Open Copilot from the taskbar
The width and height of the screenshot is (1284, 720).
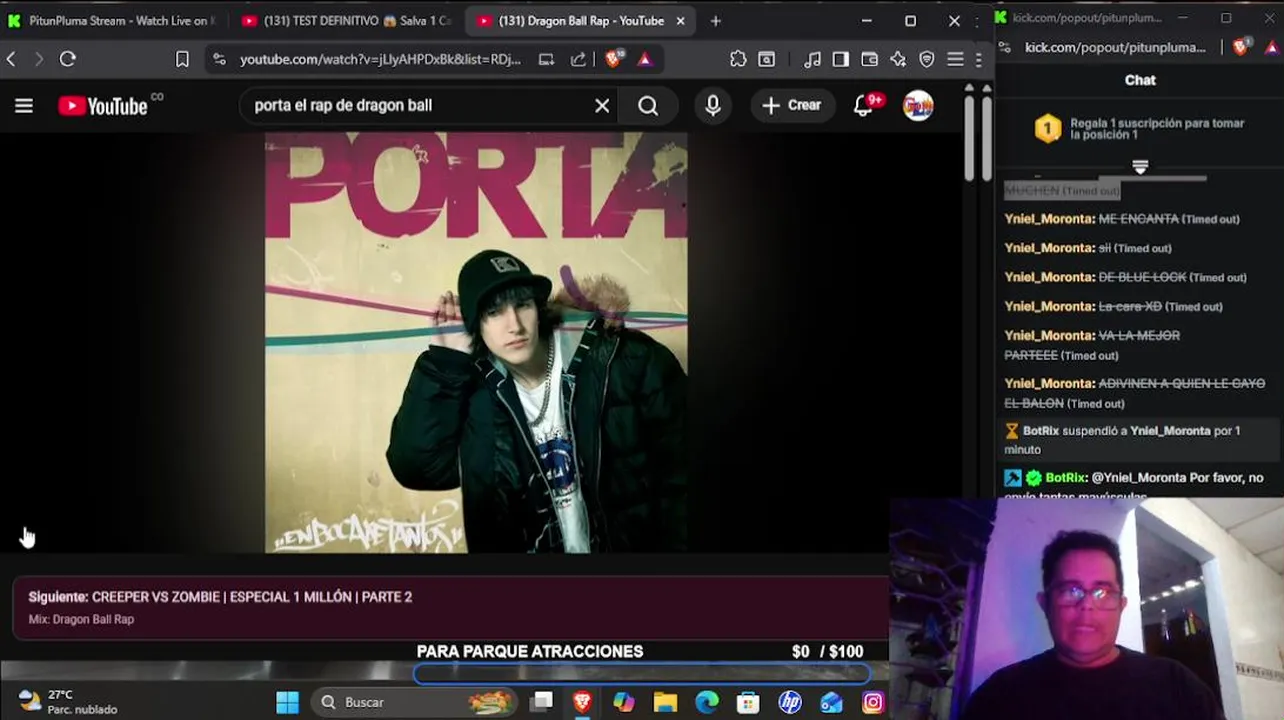click(624, 702)
